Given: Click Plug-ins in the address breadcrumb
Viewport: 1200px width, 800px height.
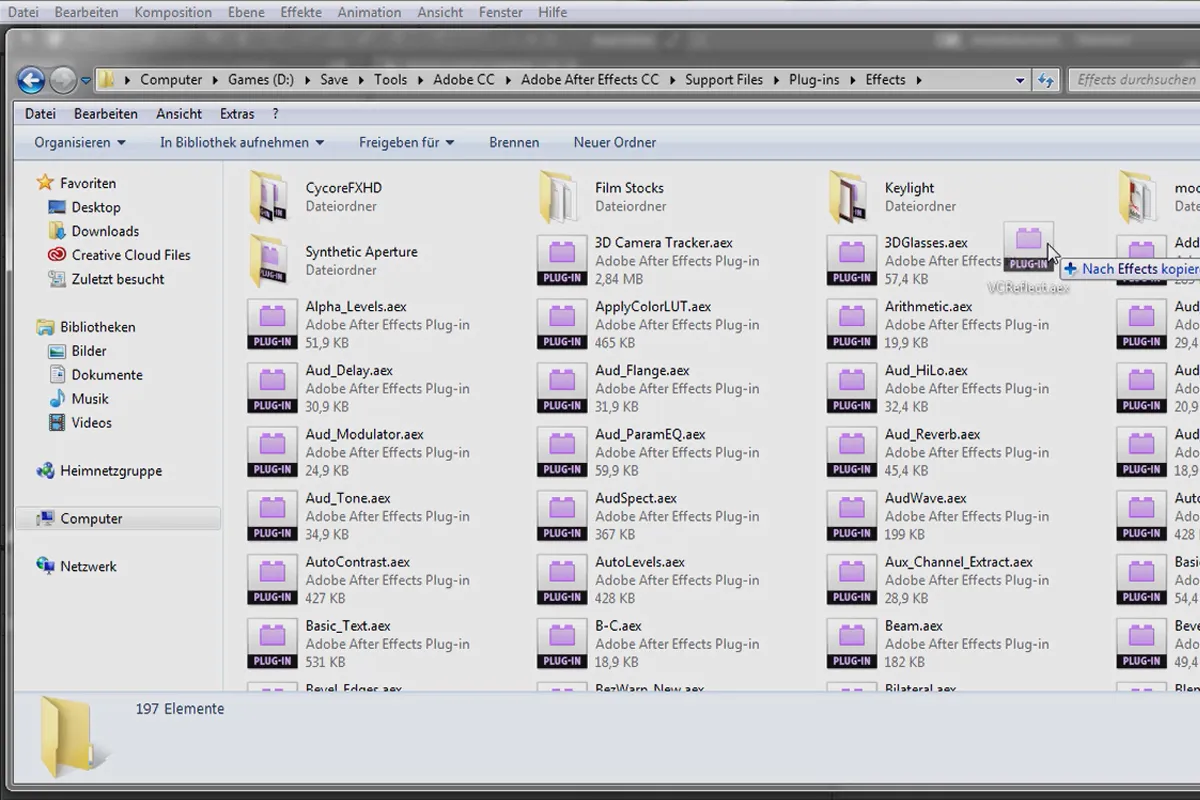Looking at the screenshot, I should pos(815,80).
